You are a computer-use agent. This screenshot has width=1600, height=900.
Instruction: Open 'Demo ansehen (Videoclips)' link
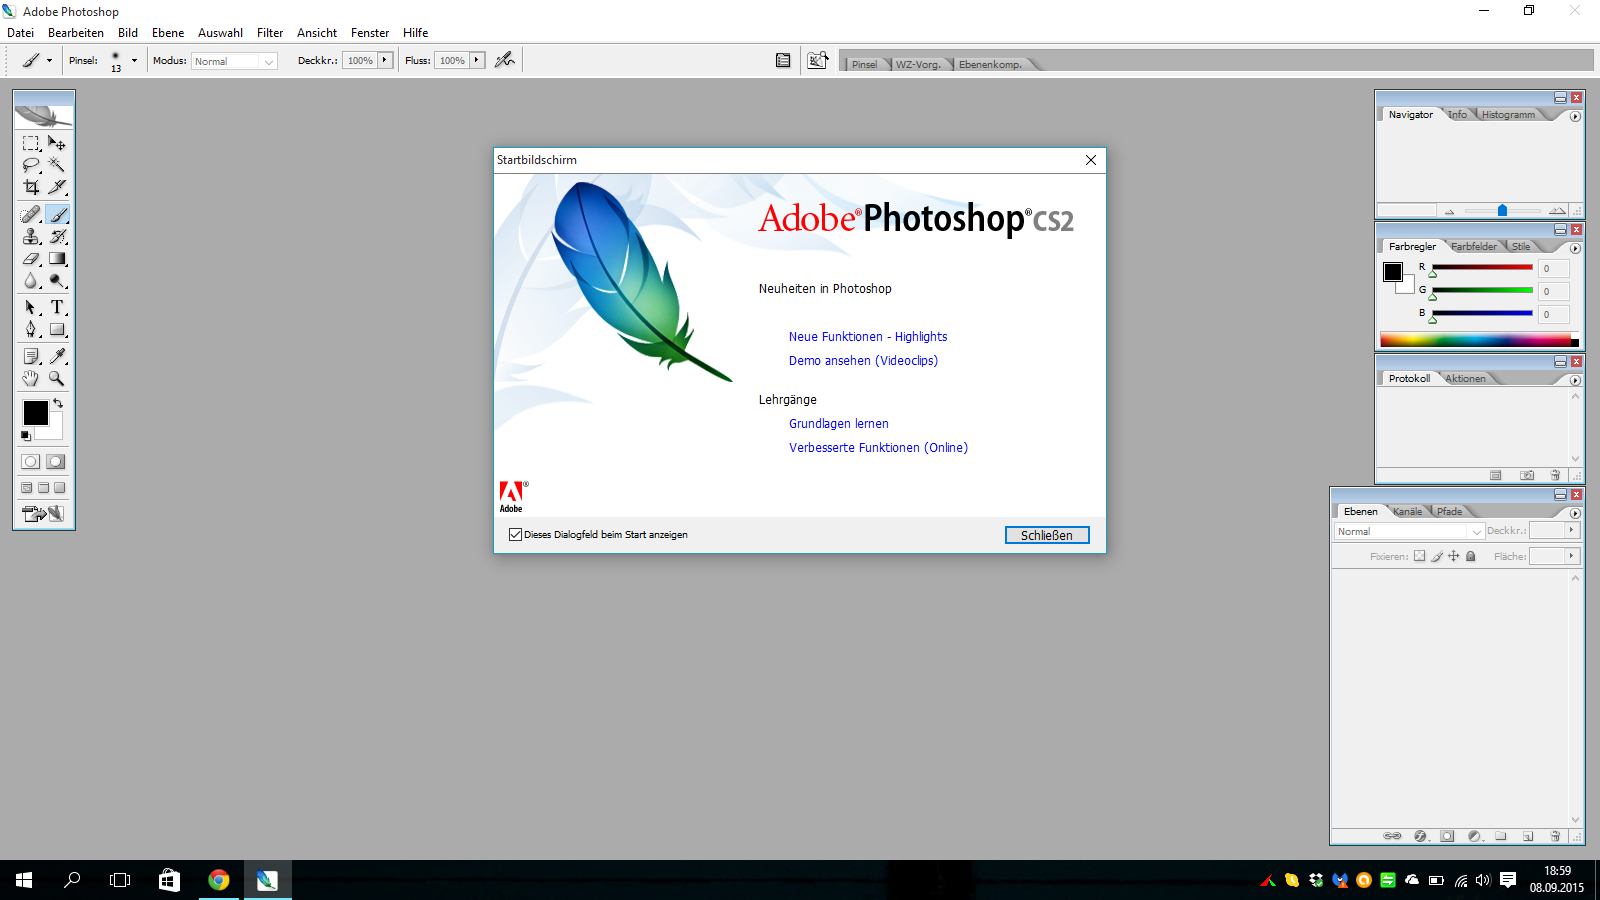(863, 361)
